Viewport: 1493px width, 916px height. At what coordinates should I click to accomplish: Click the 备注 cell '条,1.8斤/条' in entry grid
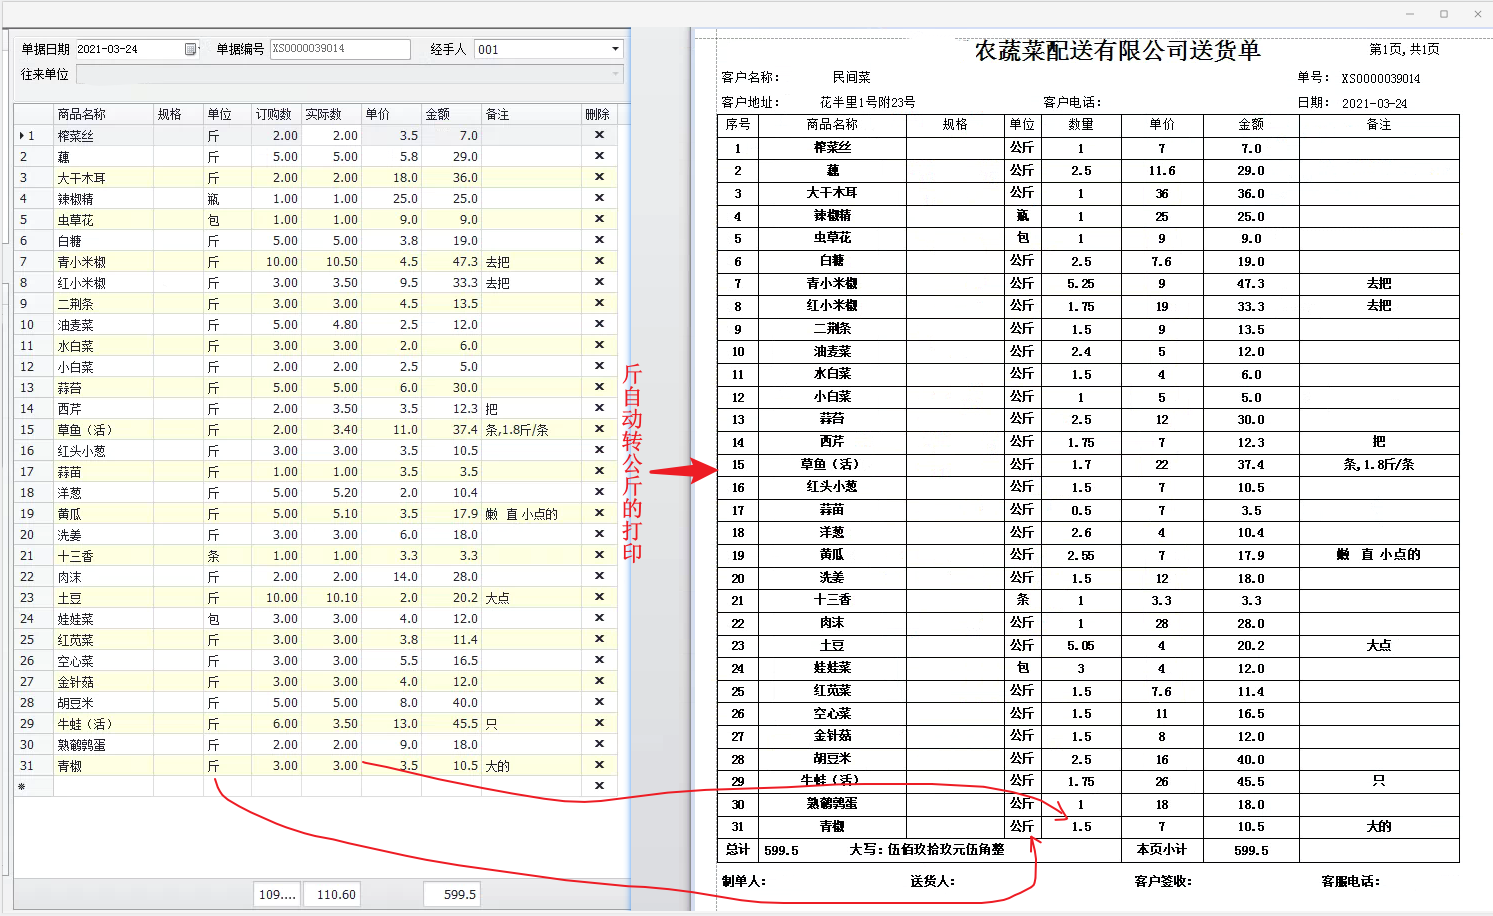tap(531, 429)
